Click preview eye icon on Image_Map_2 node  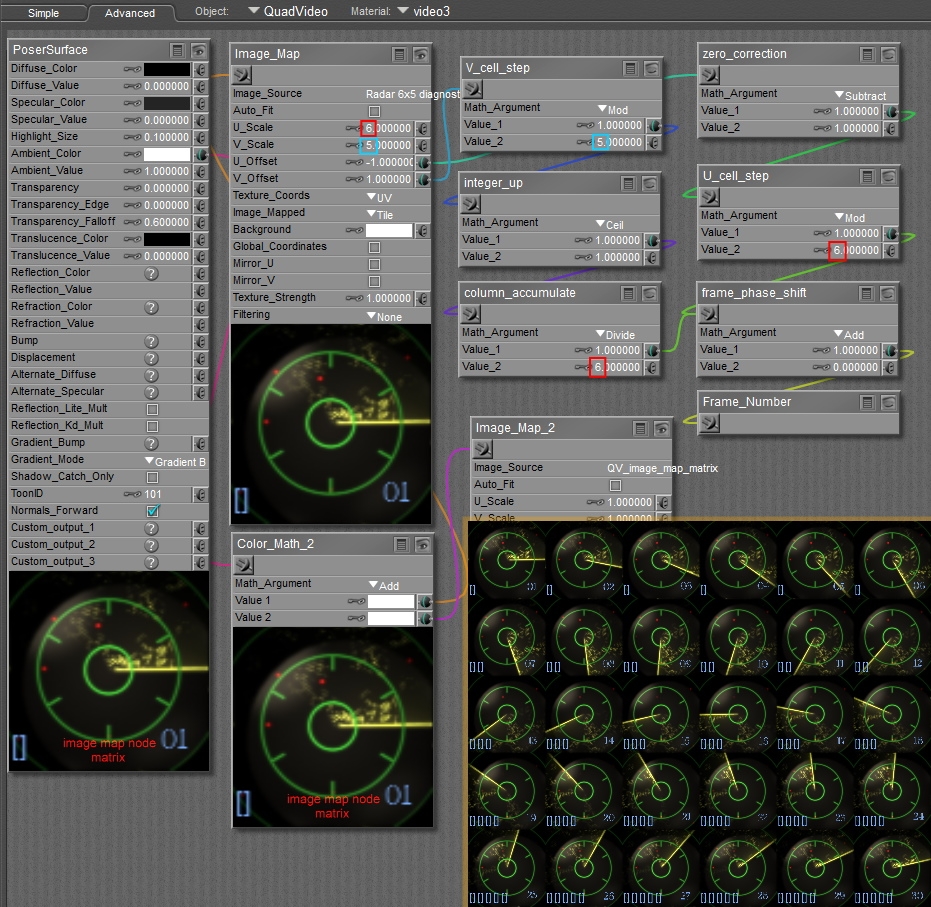pos(660,428)
